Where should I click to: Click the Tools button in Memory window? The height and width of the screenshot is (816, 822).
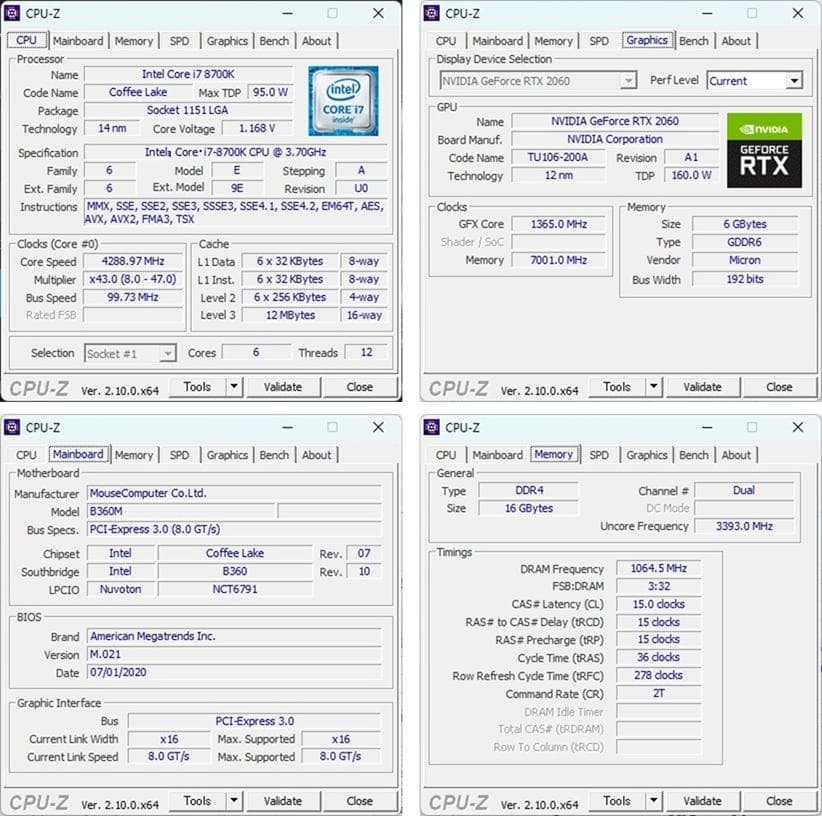click(618, 801)
